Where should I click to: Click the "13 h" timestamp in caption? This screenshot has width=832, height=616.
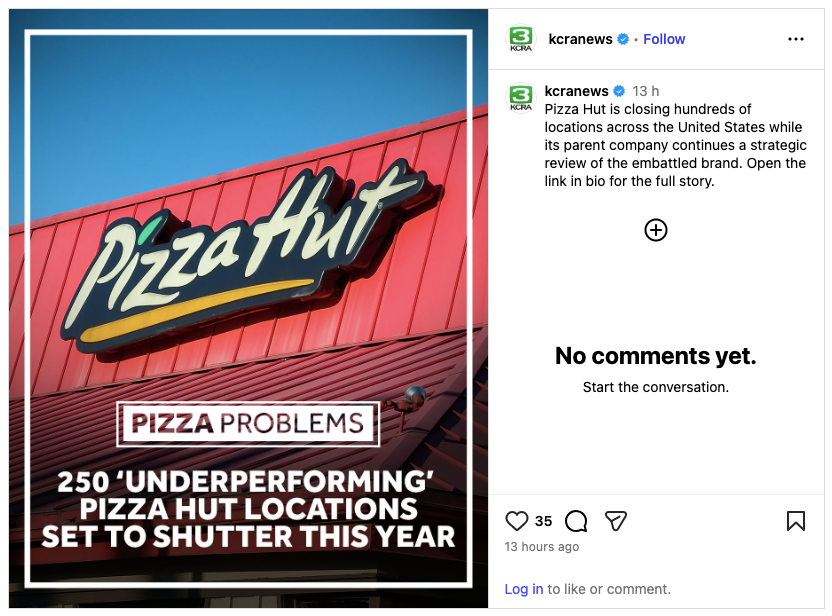click(646, 91)
